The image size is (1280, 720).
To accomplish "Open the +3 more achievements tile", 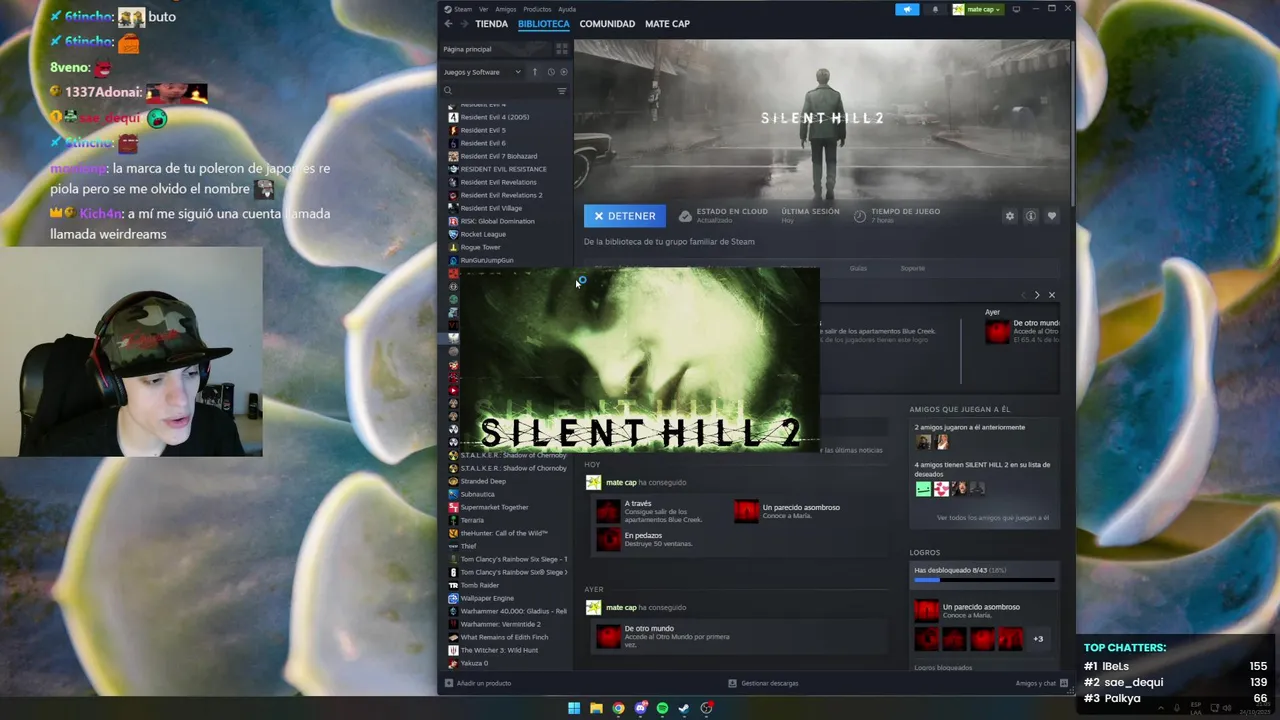I will point(1038,639).
